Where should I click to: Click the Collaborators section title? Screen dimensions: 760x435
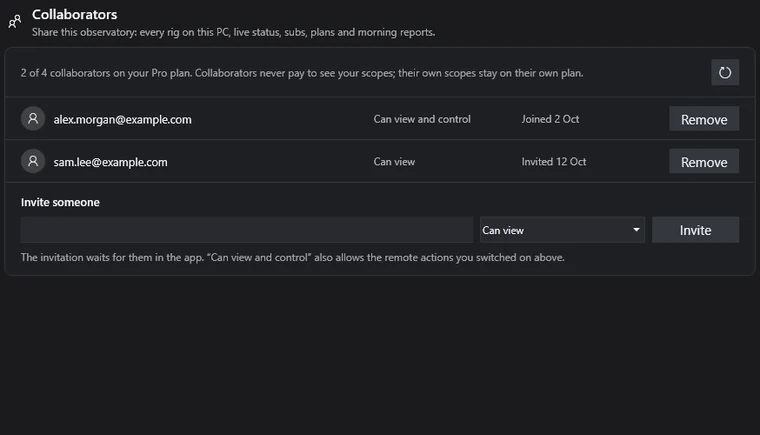click(75, 15)
